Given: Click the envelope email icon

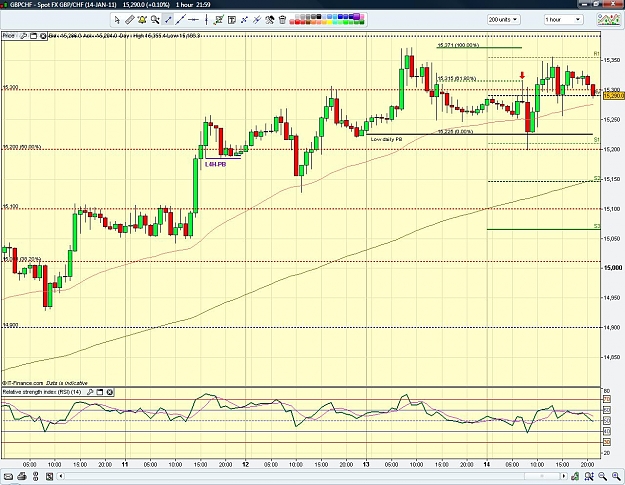Looking at the screenshot, I should point(8,476).
